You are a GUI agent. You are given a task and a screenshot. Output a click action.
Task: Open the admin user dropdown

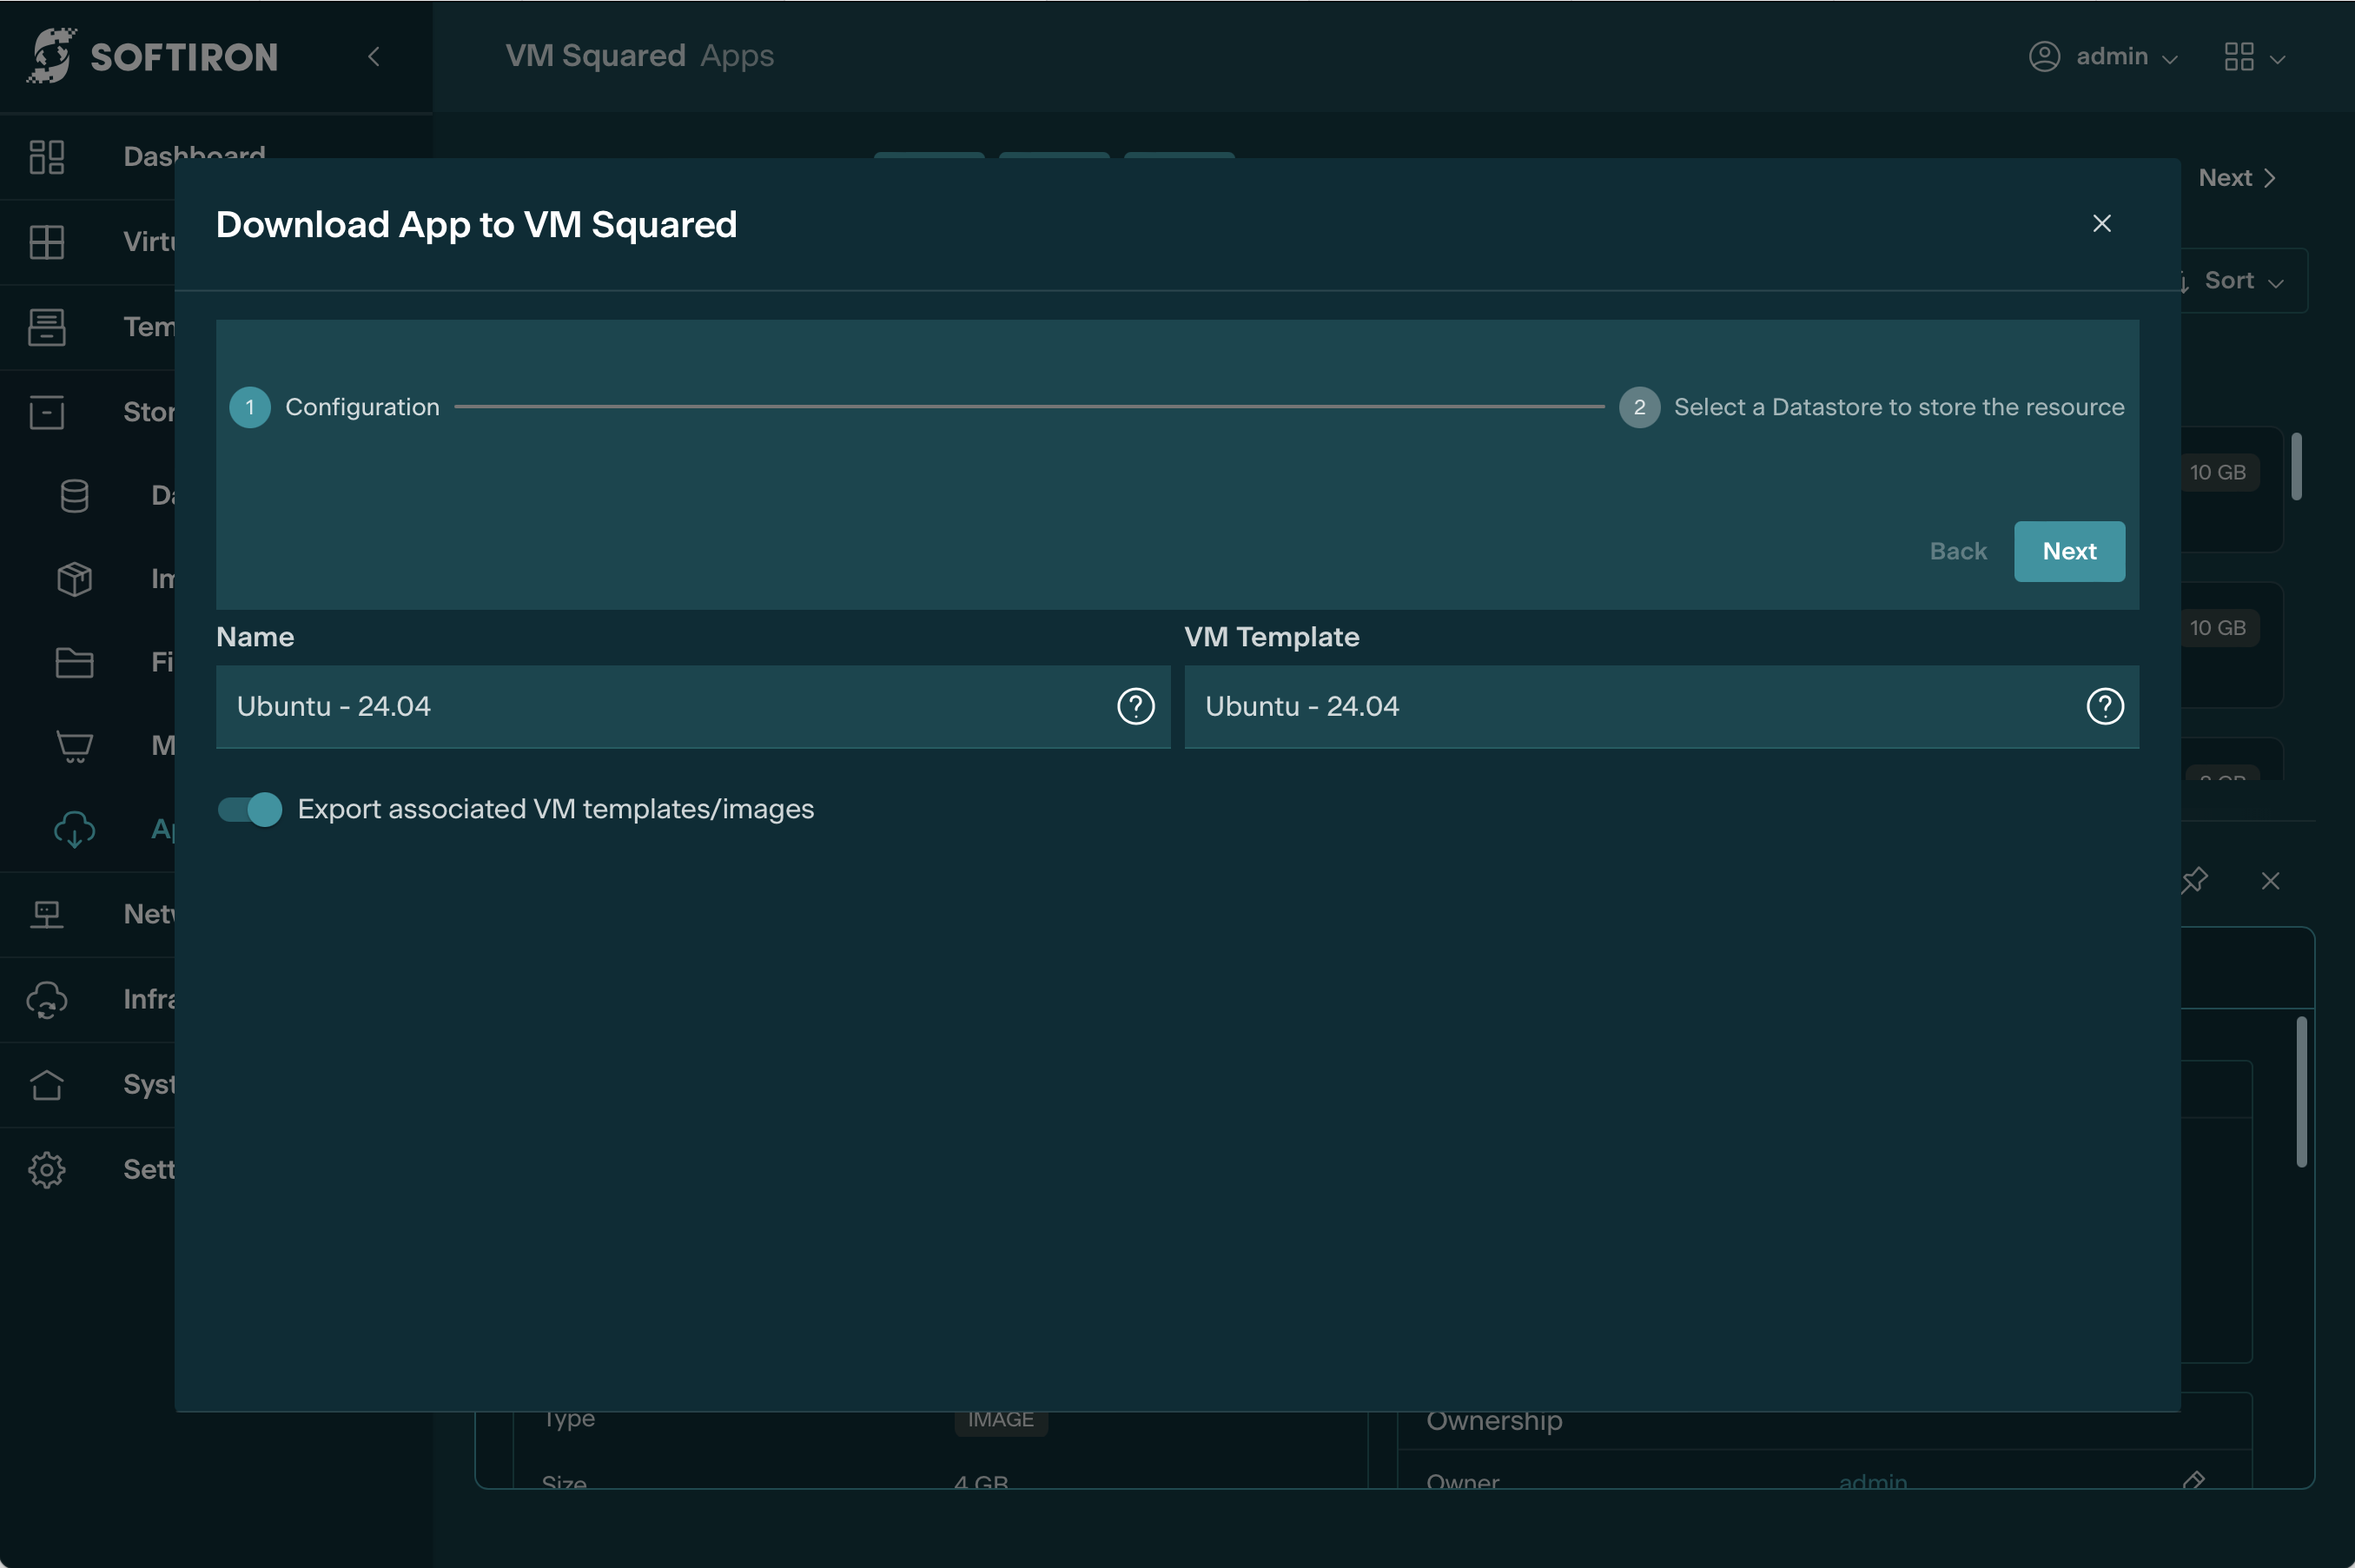tap(2103, 57)
